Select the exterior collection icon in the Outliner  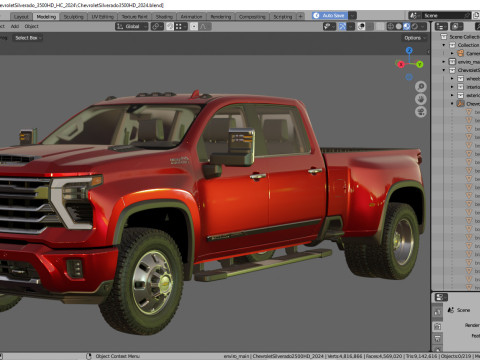[460, 95]
